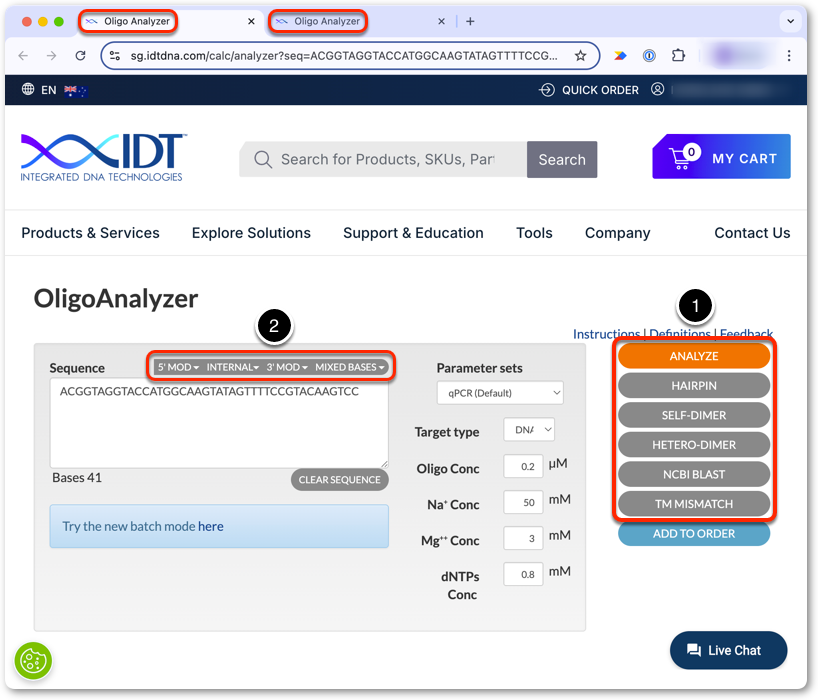Viewport: 818px width, 700px height.
Task: Open the Company menu
Action: click(x=618, y=233)
